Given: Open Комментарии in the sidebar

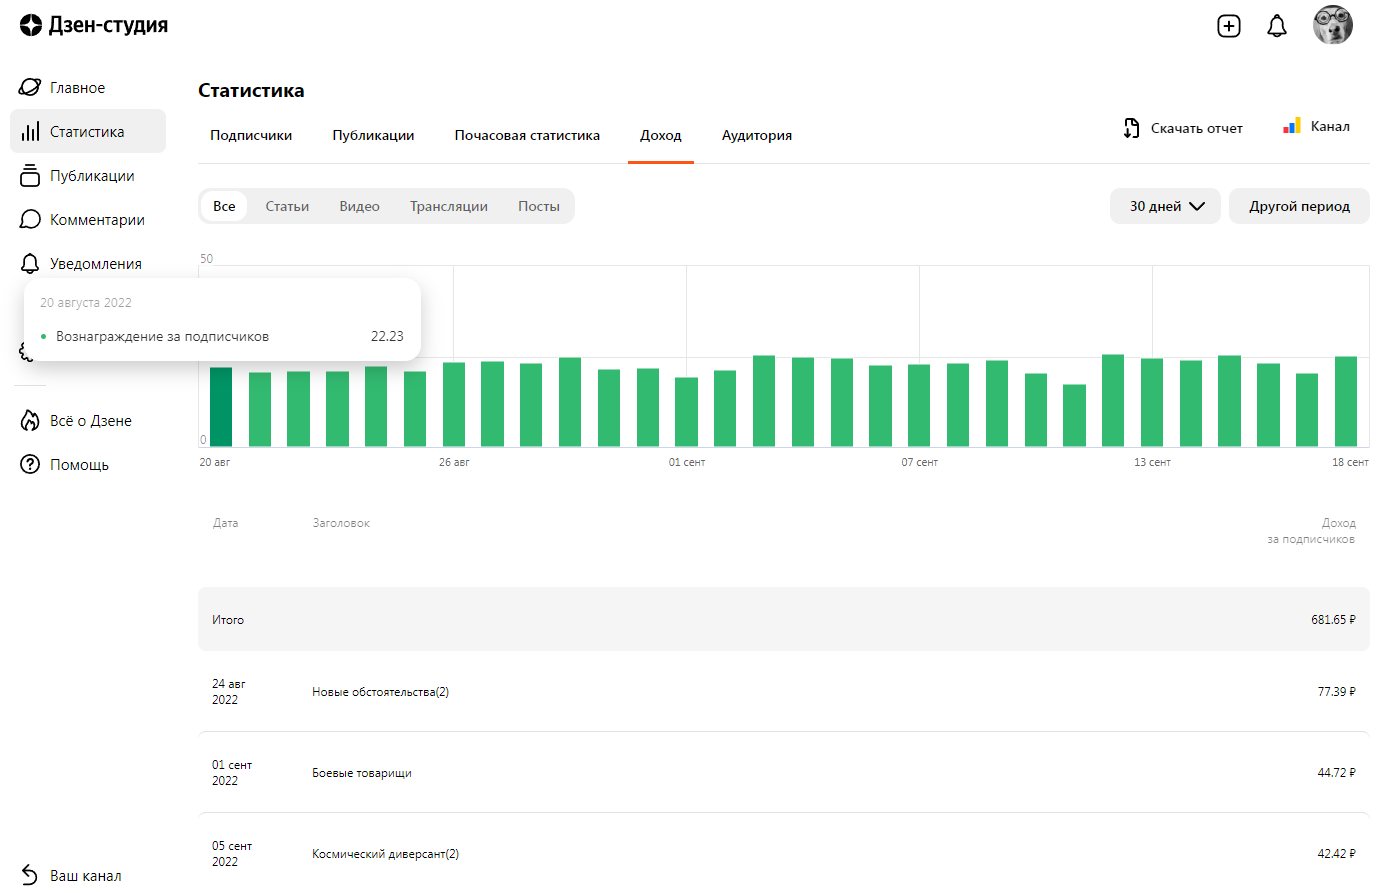Looking at the screenshot, I should [97, 220].
